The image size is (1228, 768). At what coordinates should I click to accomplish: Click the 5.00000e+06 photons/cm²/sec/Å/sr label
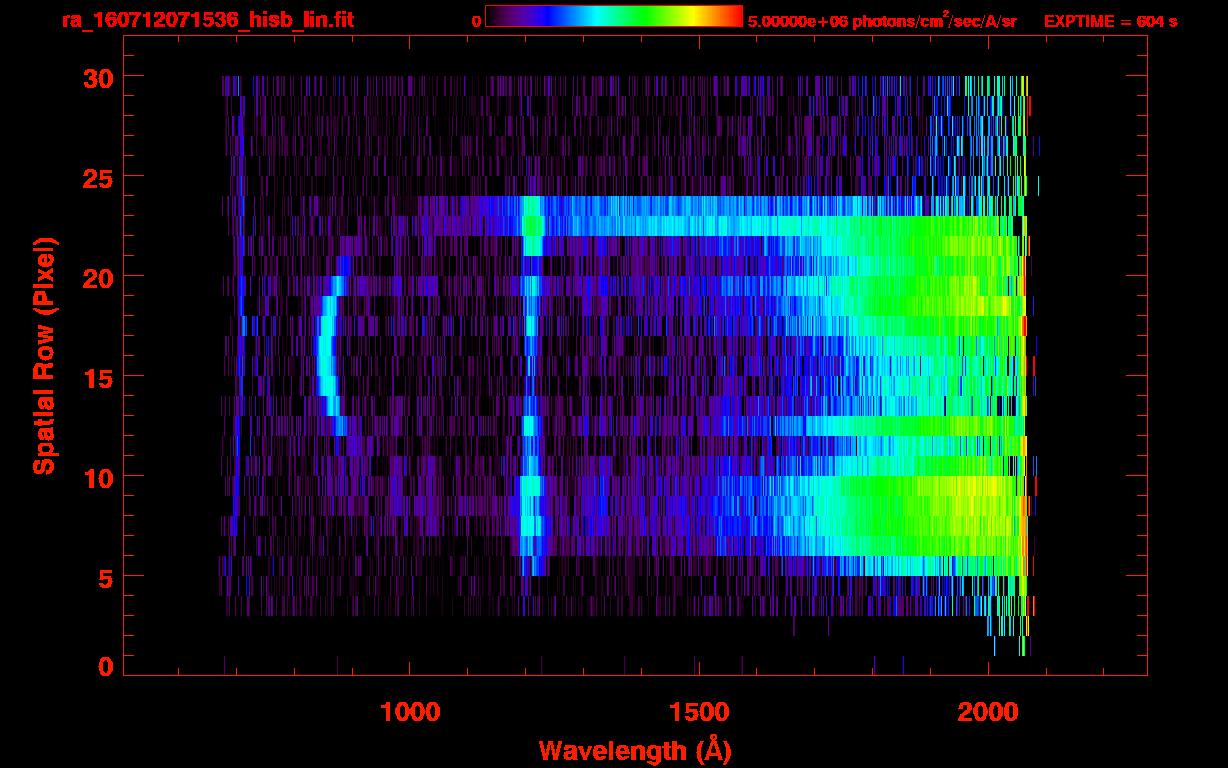point(882,21)
